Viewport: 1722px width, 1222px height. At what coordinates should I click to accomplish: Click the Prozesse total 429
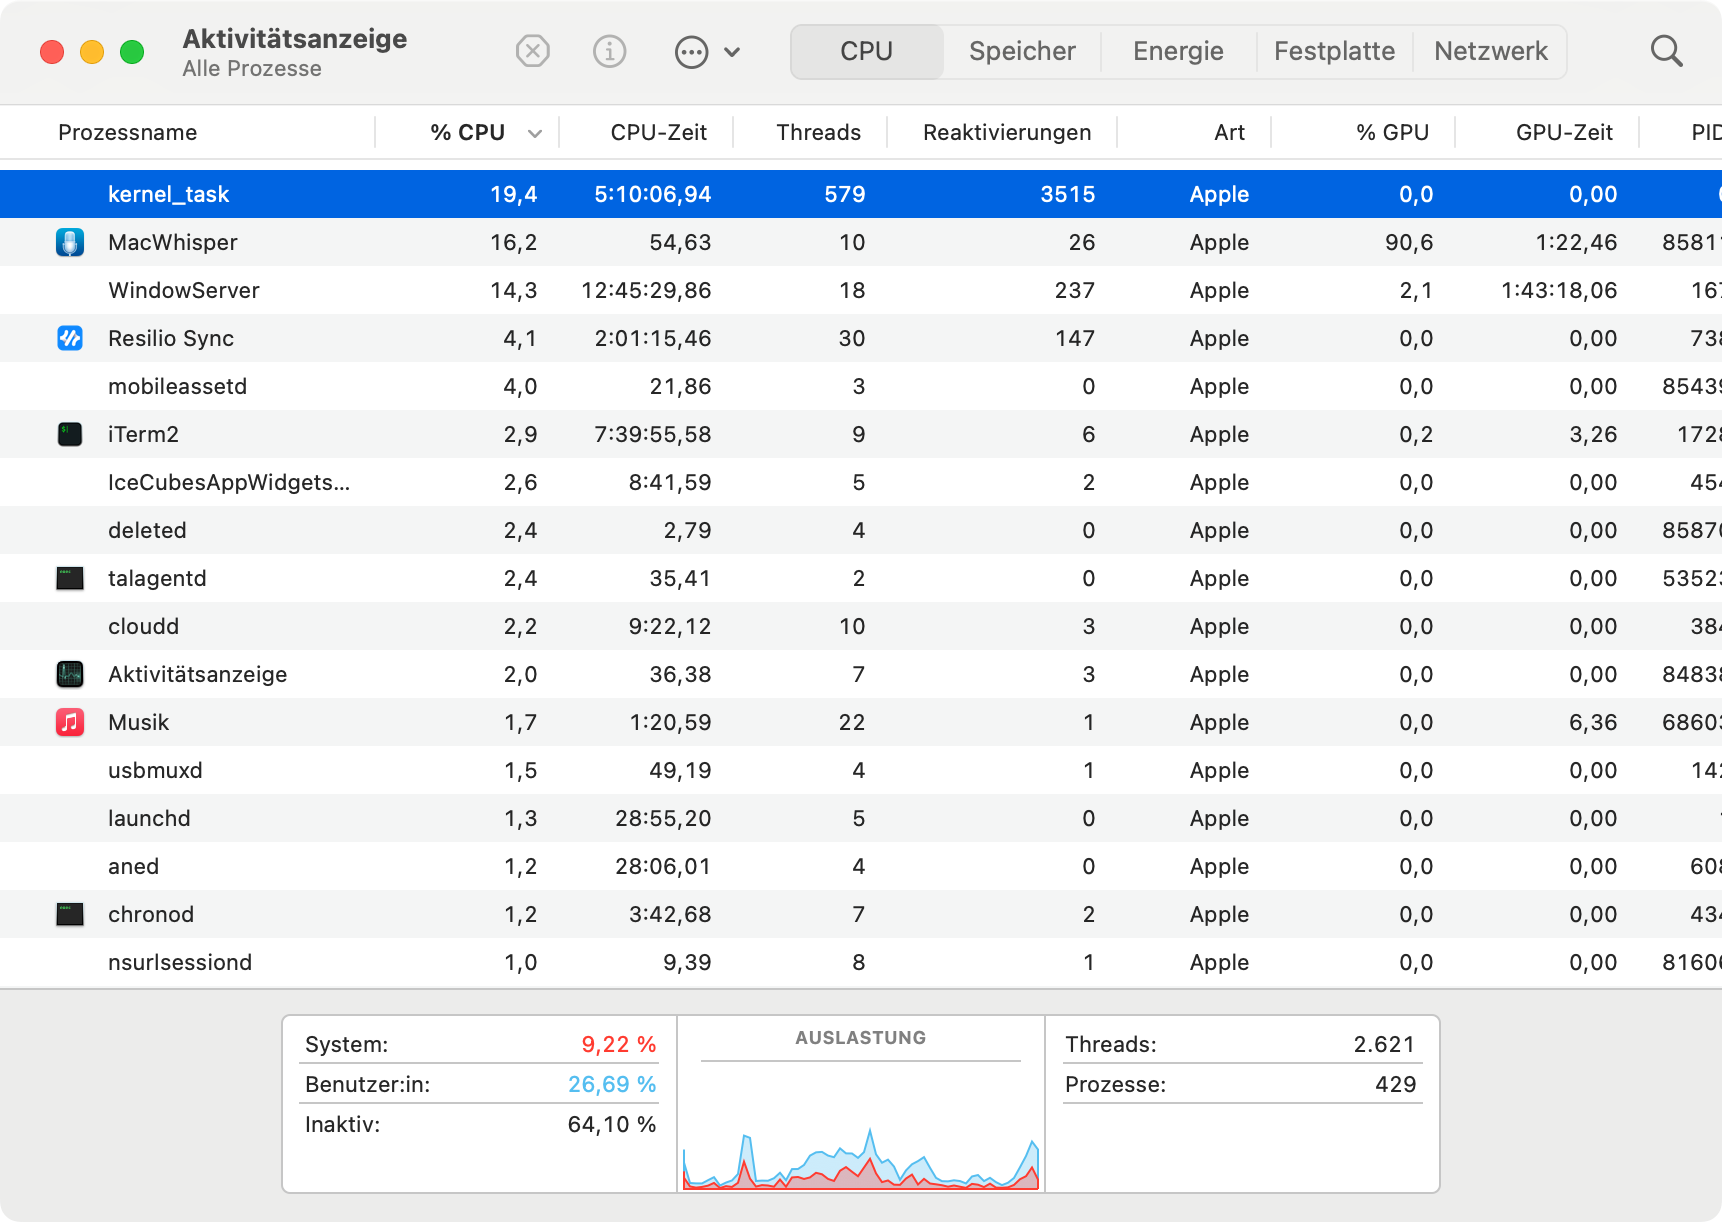[x=1395, y=1084]
